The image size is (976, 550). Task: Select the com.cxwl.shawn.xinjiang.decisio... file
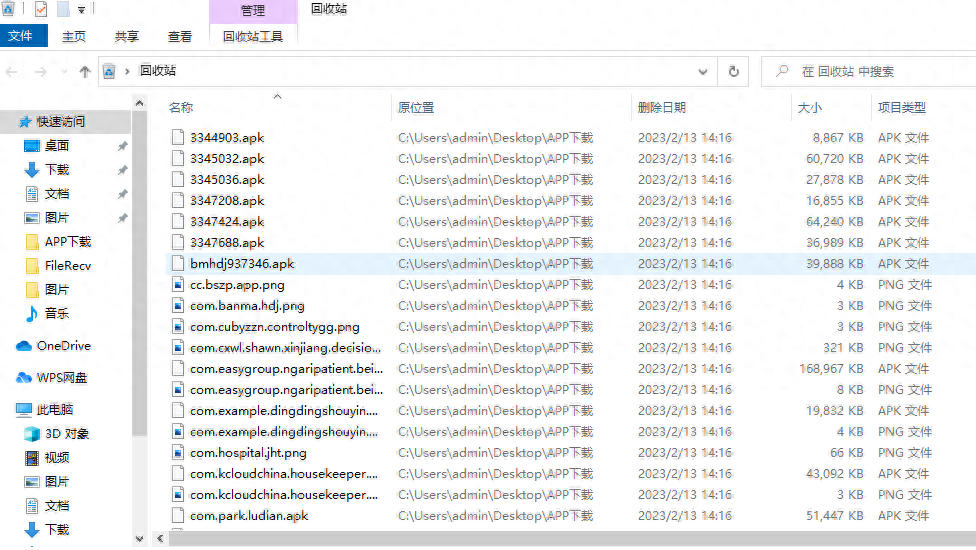285,348
